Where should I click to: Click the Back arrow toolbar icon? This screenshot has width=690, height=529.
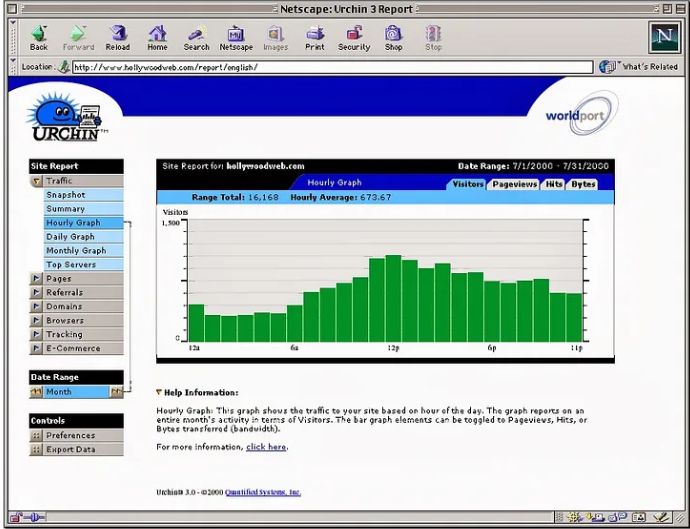click(38, 35)
